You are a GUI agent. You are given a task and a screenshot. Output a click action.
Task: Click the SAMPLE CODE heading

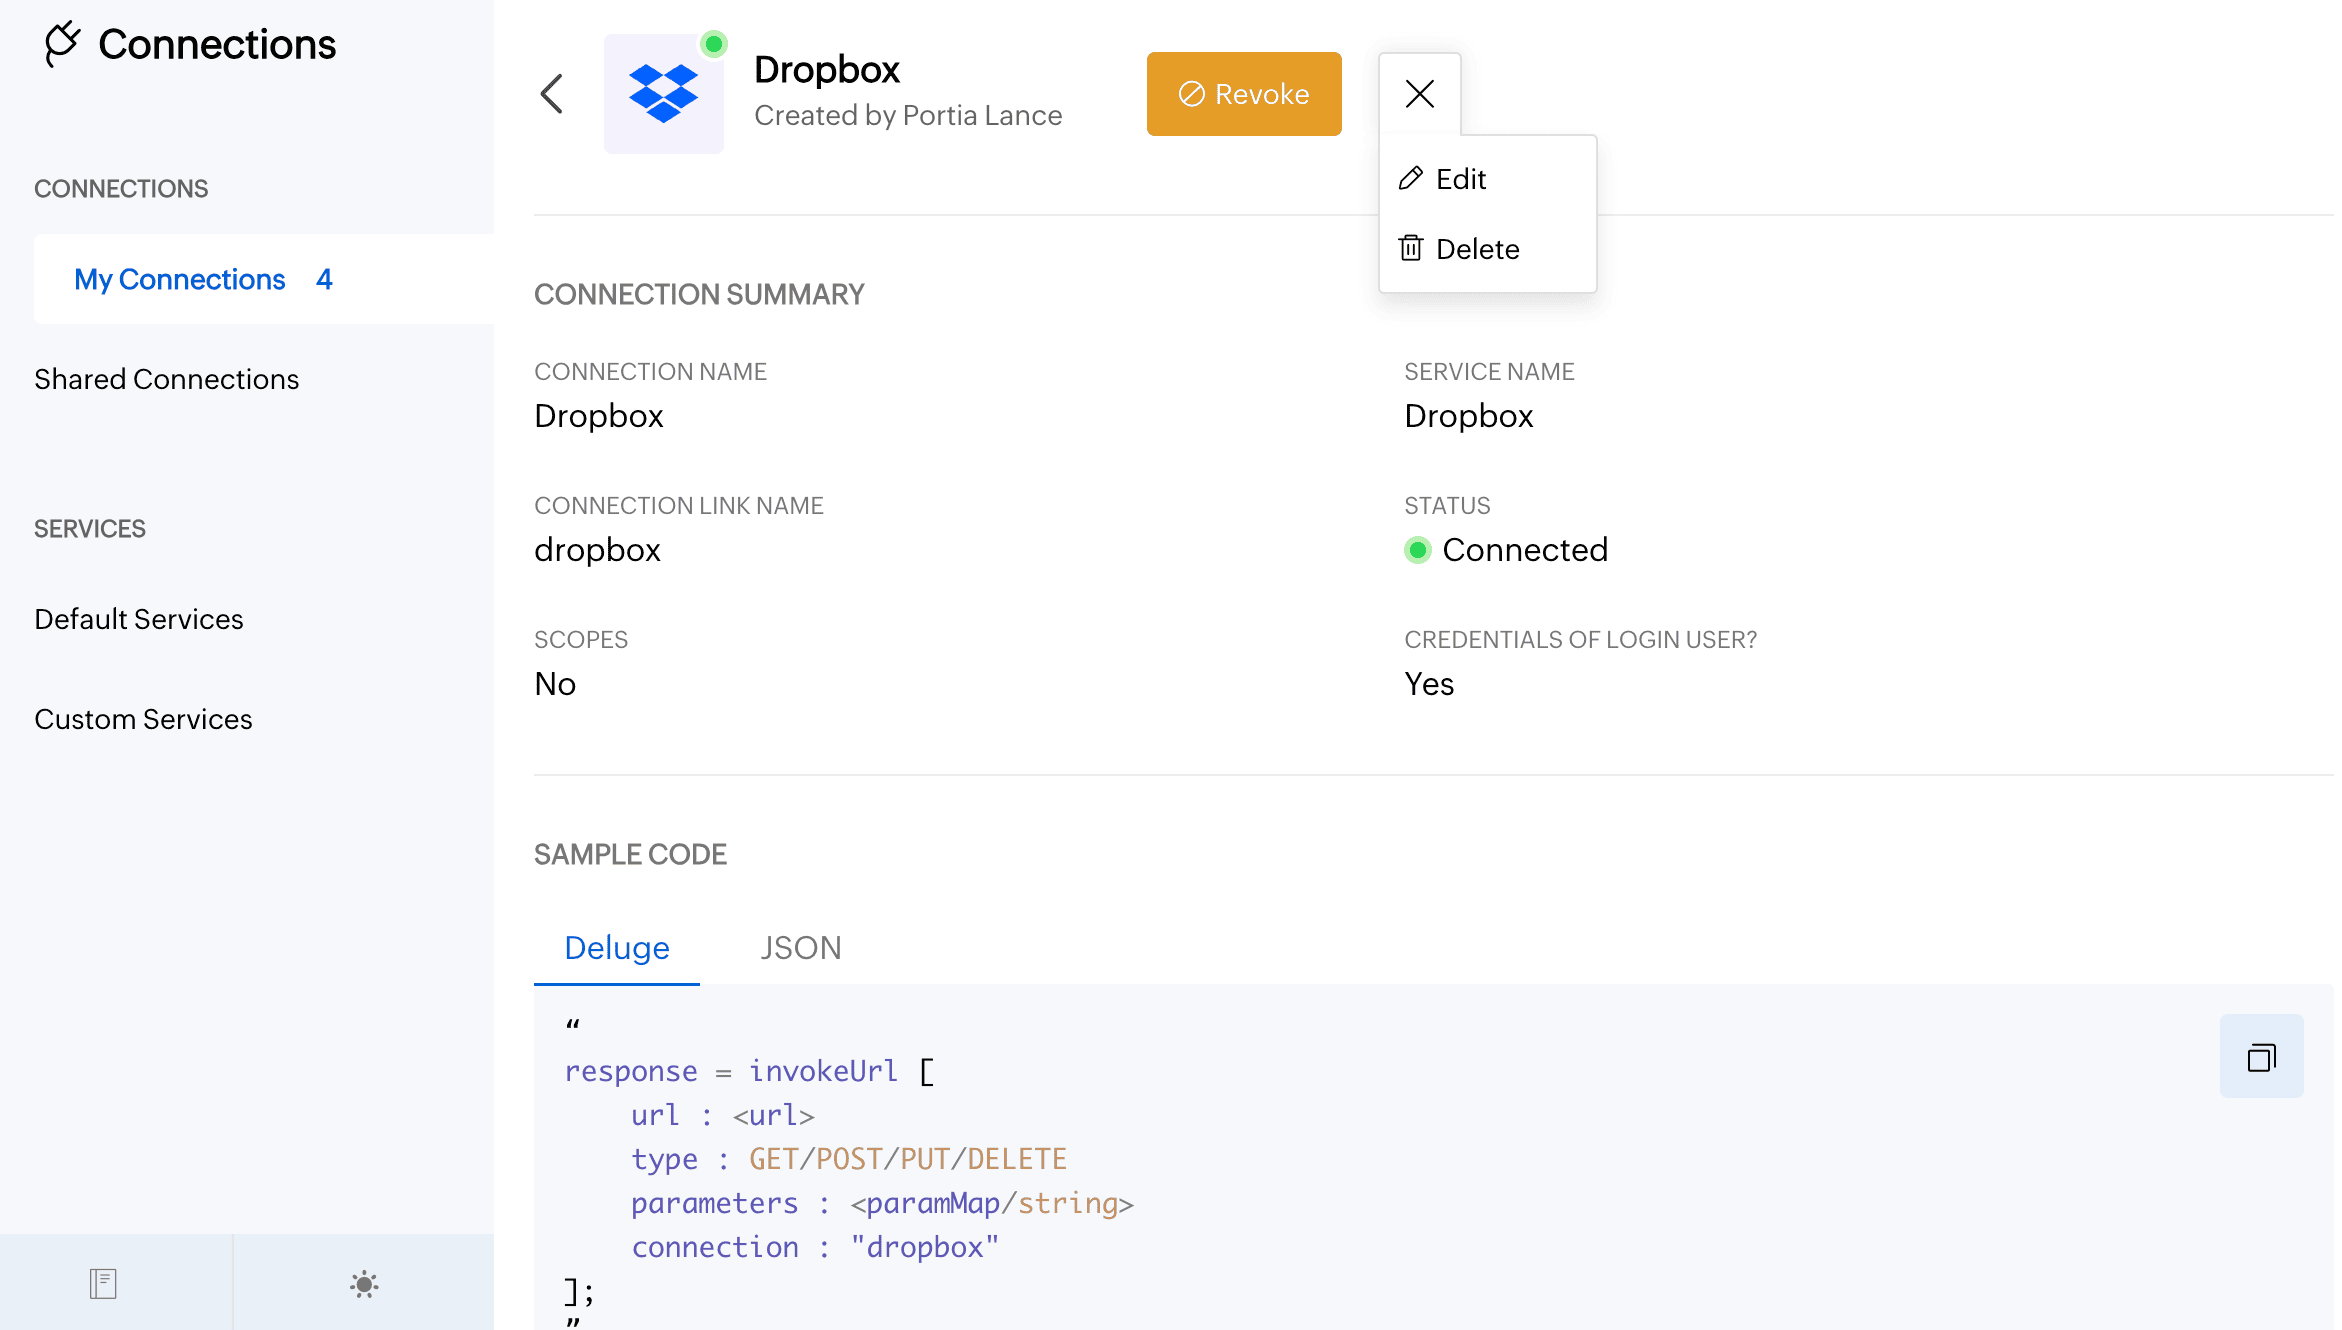click(x=630, y=854)
